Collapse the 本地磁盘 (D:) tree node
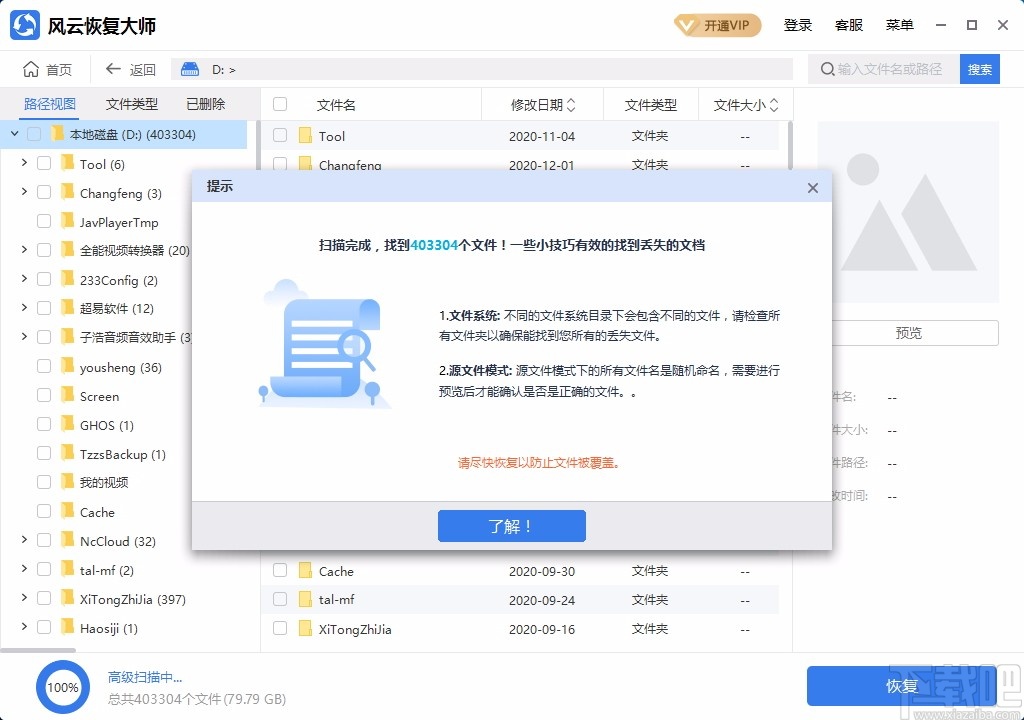Image resolution: width=1024 pixels, height=720 pixels. point(14,133)
